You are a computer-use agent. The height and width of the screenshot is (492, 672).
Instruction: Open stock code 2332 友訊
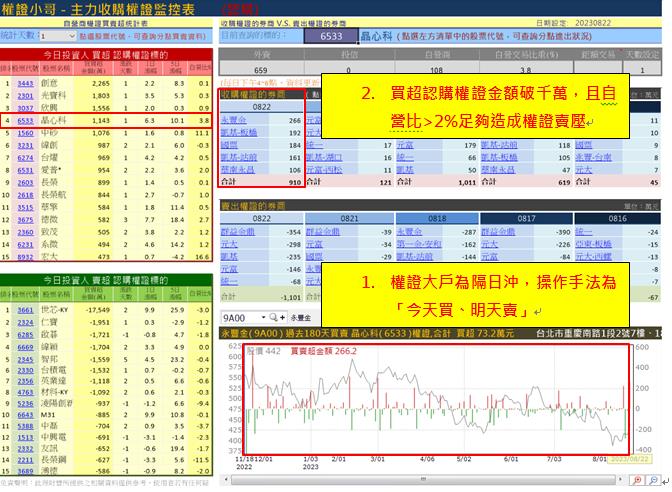tap(25, 449)
